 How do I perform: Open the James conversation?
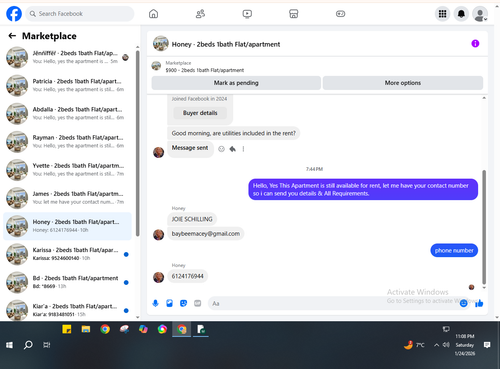click(x=68, y=198)
